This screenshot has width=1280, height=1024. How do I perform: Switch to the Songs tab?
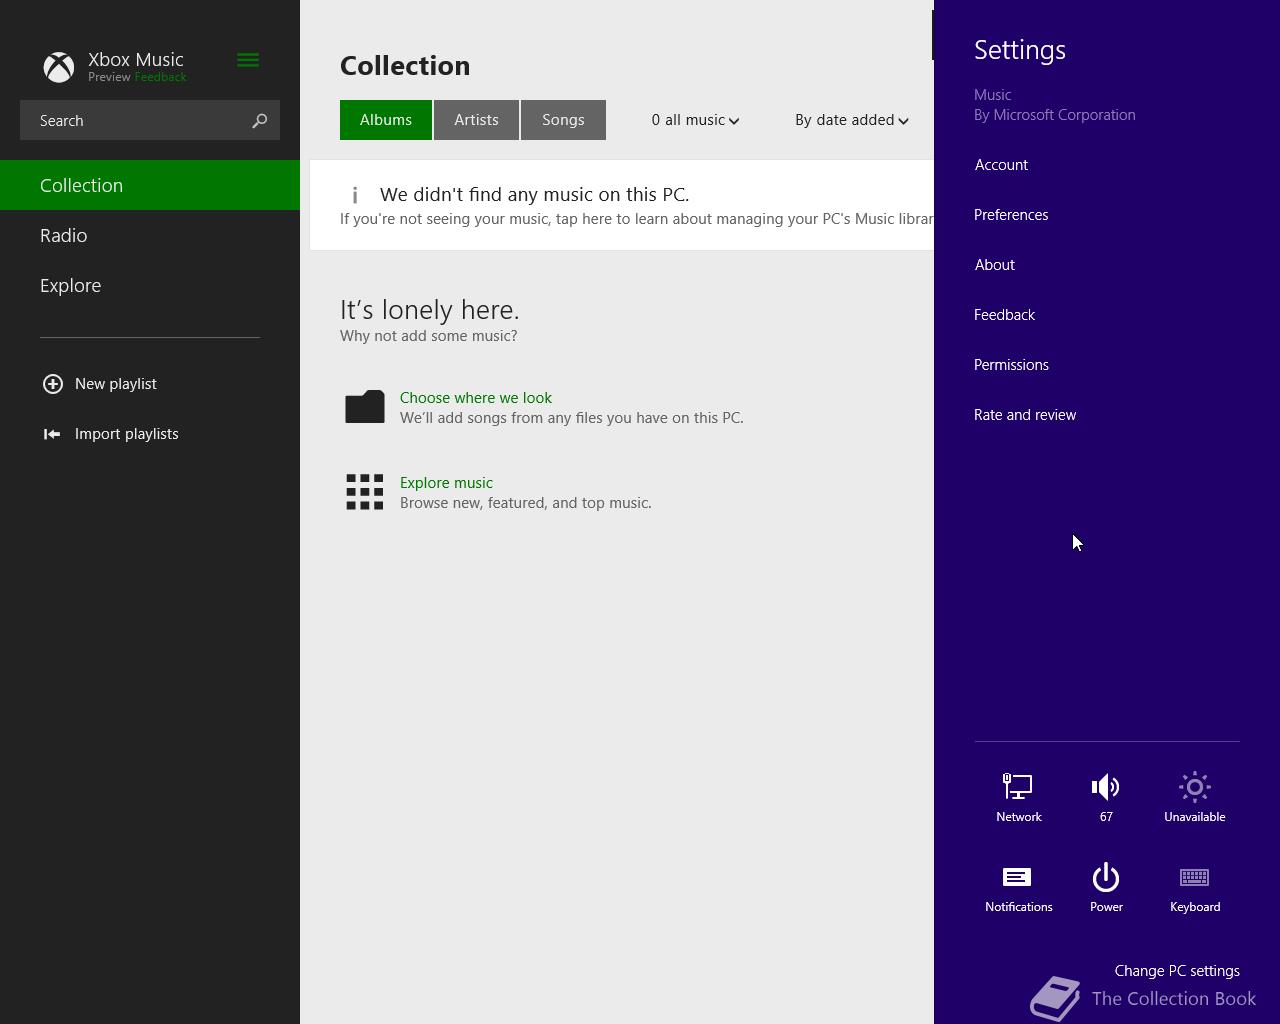point(563,120)
